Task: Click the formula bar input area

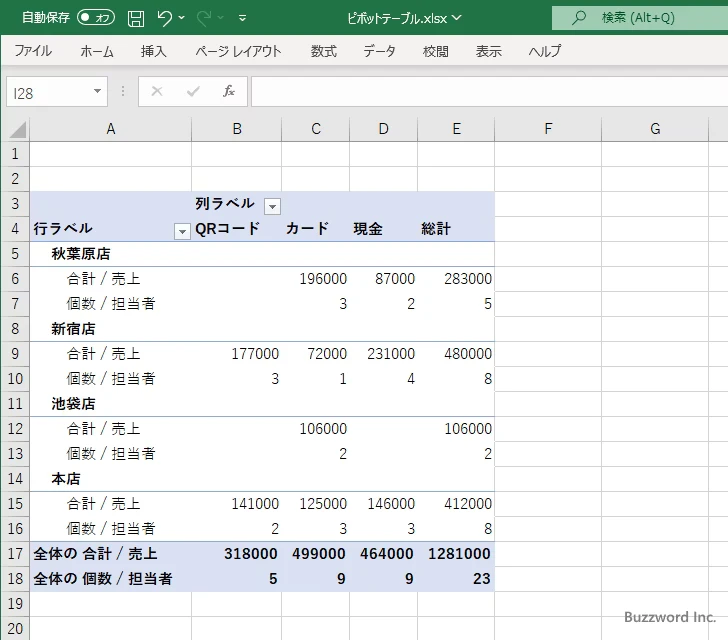Action: pos(490,92)
